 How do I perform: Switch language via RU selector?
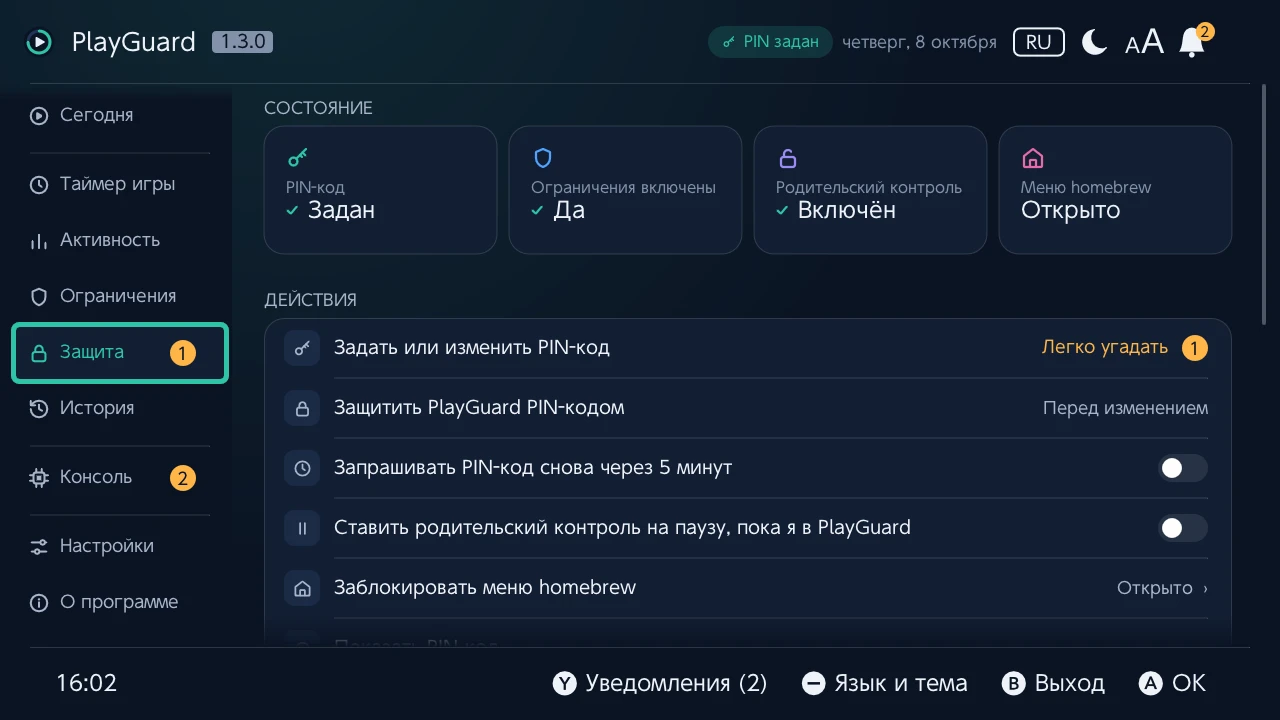pyautogui.click(x=1038, y=42)
